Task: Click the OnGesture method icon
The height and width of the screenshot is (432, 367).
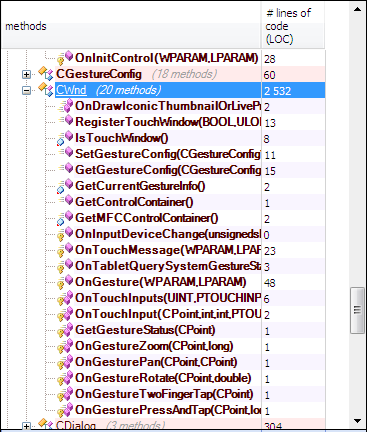Action: (65, 282)
